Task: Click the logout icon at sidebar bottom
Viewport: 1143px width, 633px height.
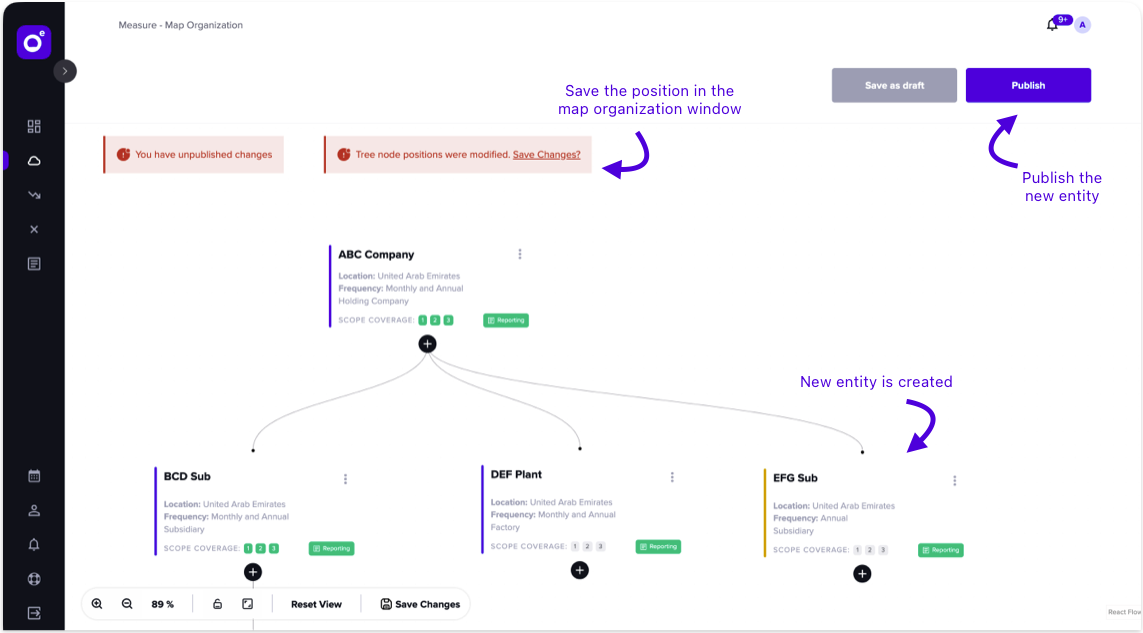Action: (x=34, y=613)
